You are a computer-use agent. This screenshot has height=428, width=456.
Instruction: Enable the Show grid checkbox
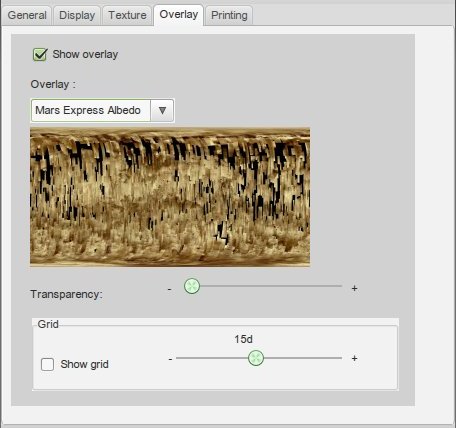pos(47,364)
